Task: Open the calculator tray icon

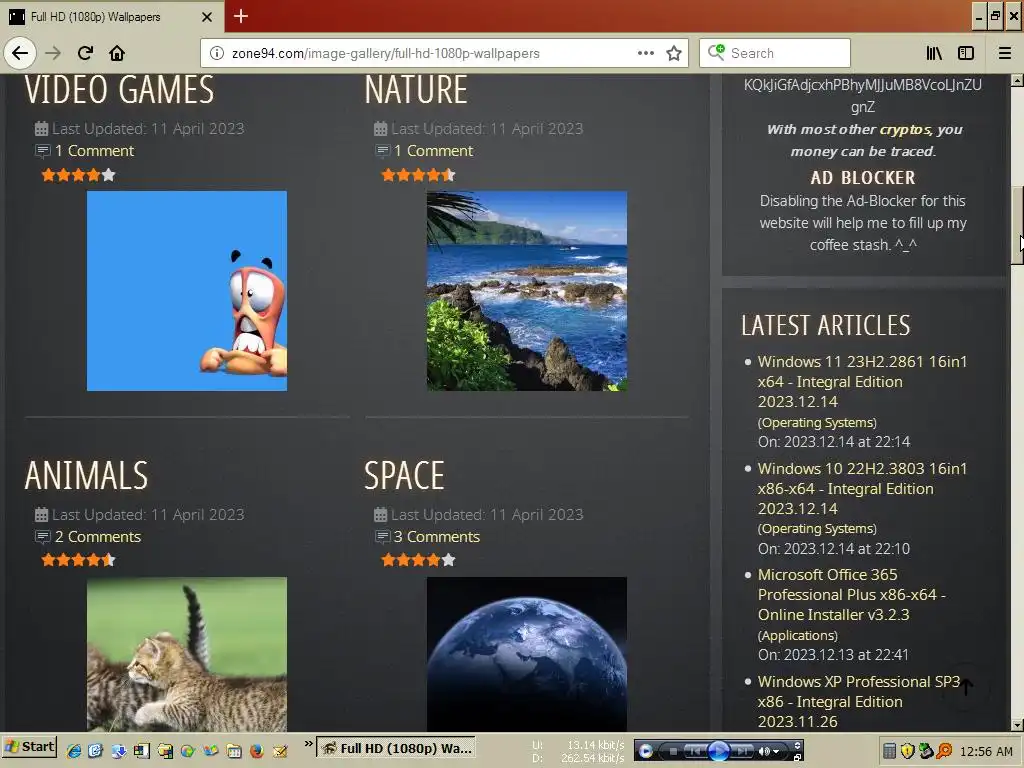Action: pos(889,751)
